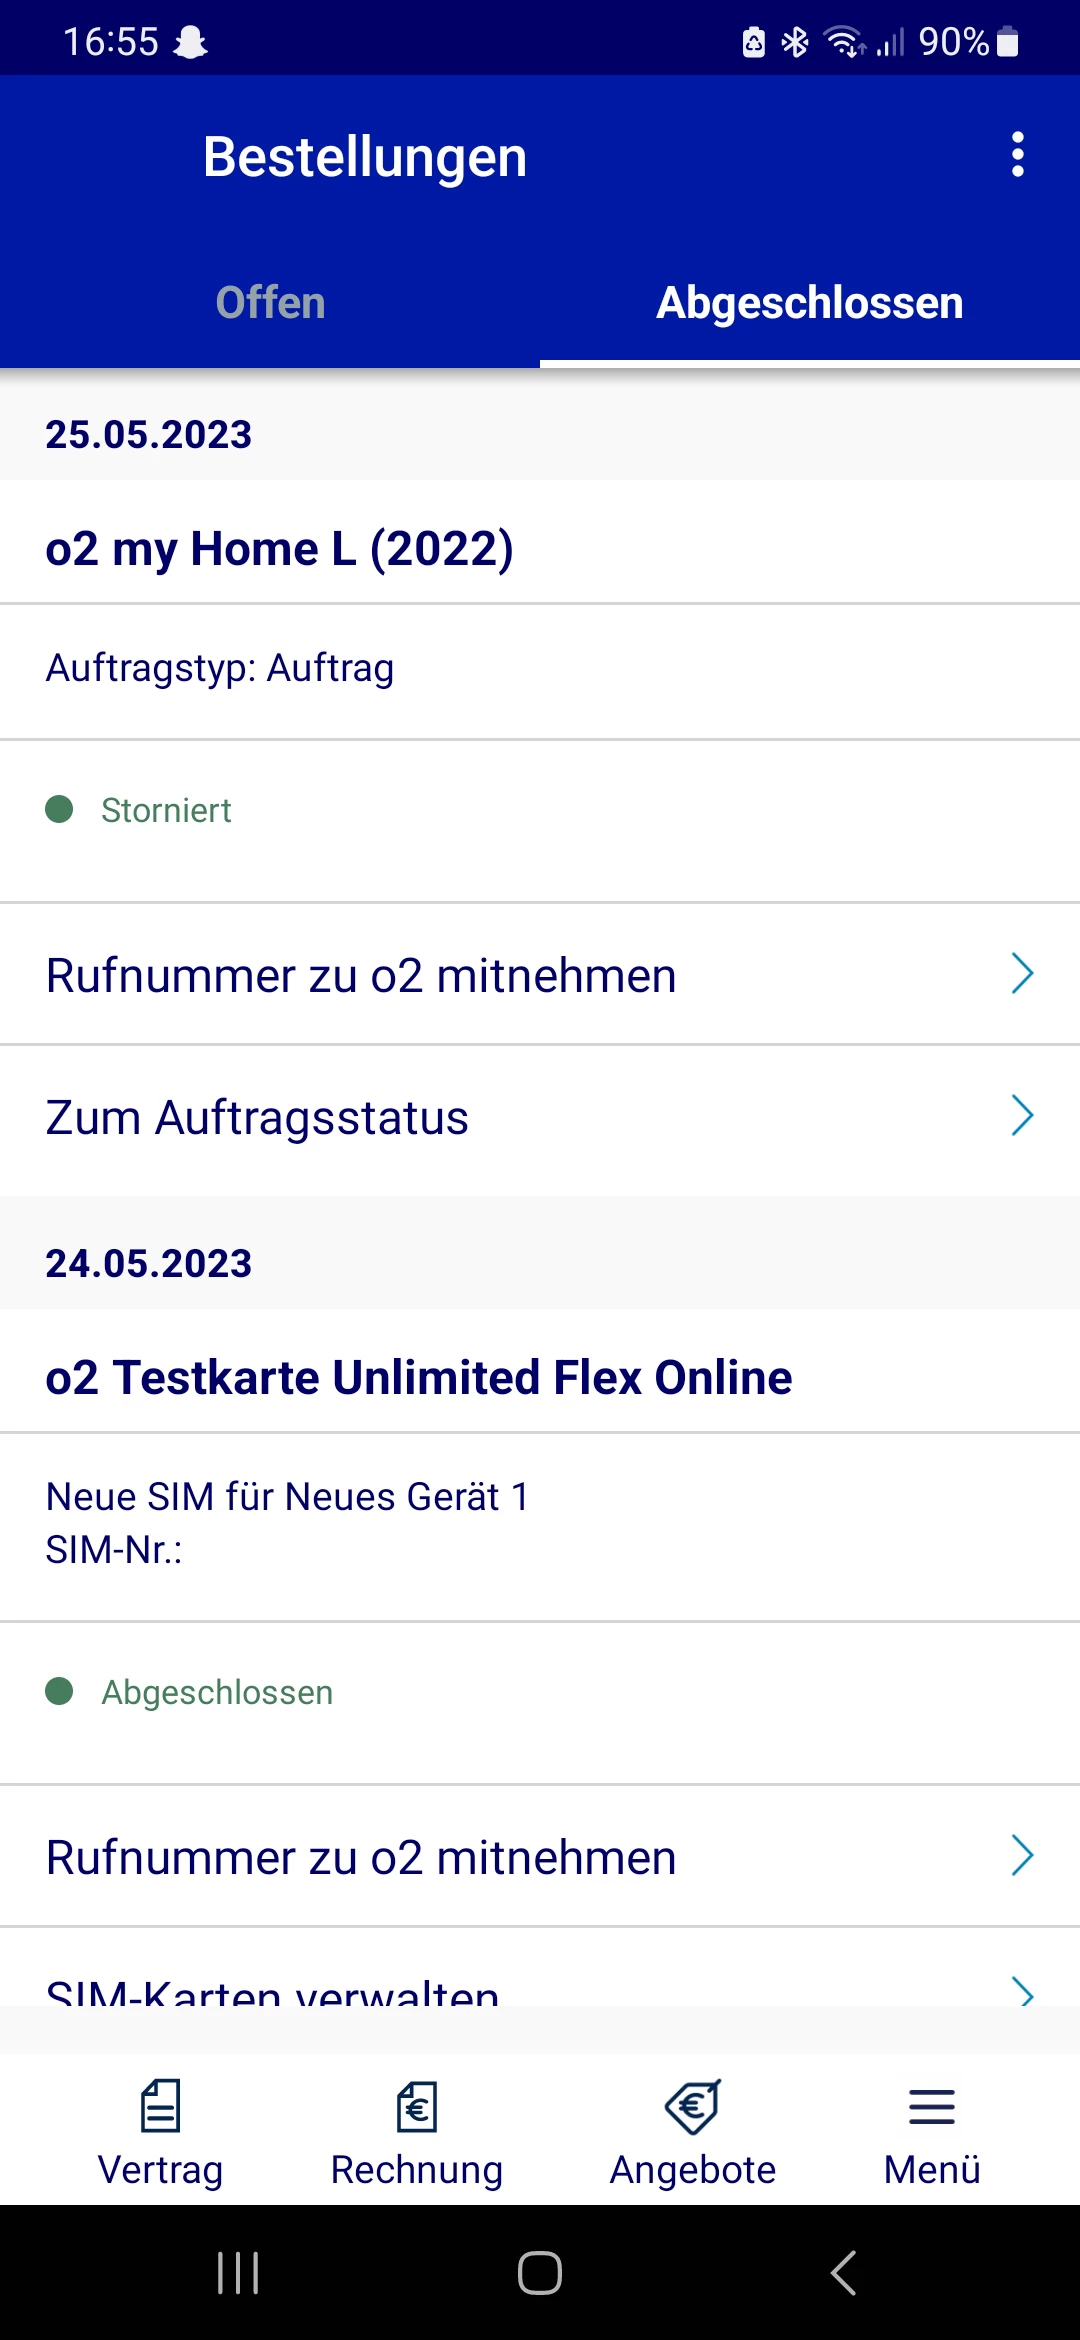The image size is (1080, 2340).
Task: Tap o2 Testkarte Unlimited Flex Online title
Action: coord(418,1378)
